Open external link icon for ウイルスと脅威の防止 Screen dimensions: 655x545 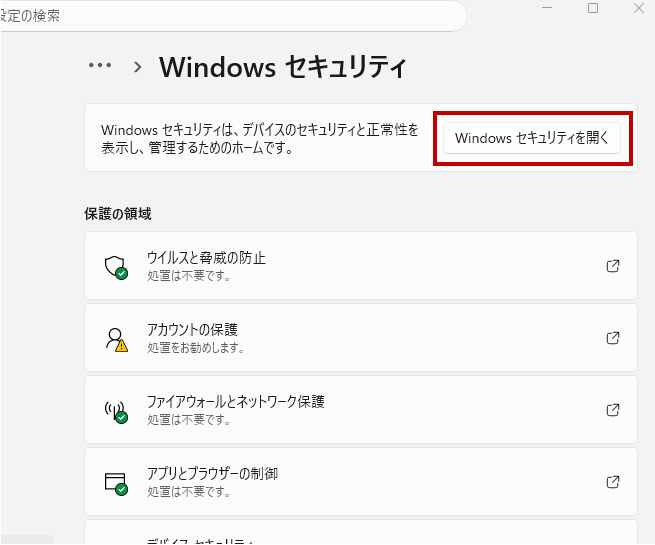point(613,266)
